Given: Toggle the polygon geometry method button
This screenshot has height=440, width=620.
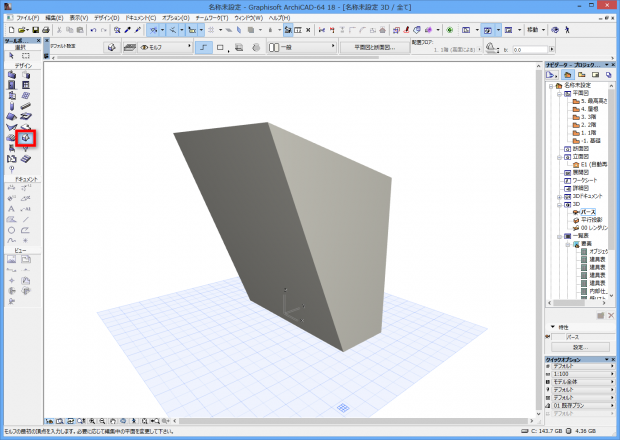Looking at the screenshot, I should [206, 47].
